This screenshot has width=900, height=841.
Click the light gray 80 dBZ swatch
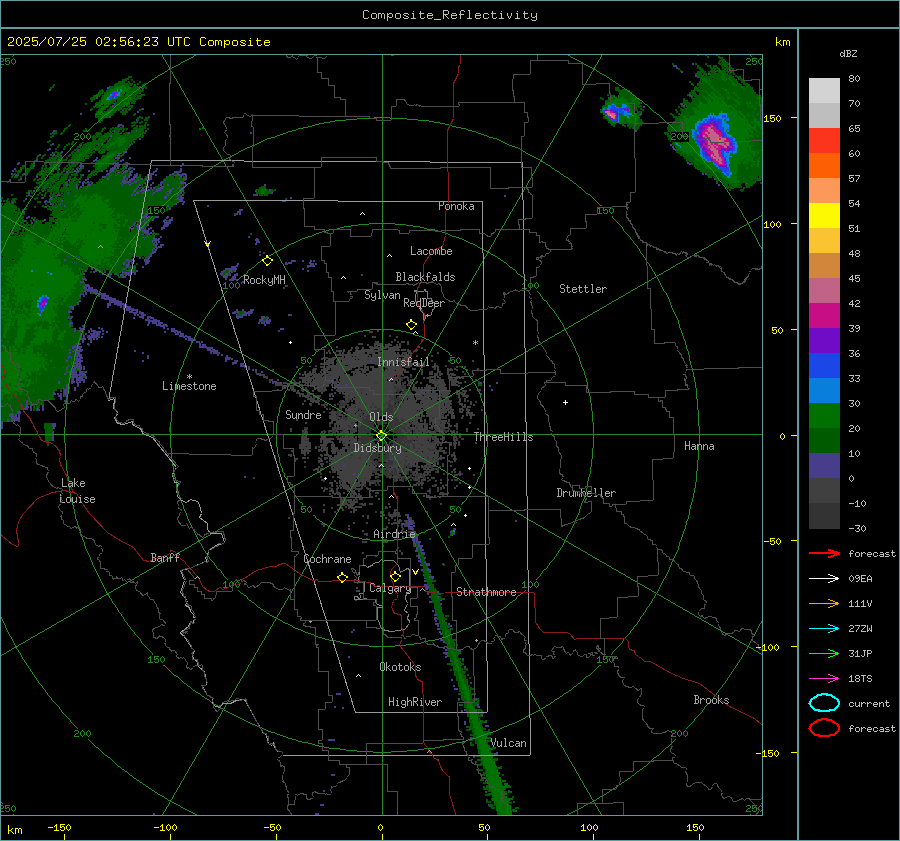coord(824,90)
